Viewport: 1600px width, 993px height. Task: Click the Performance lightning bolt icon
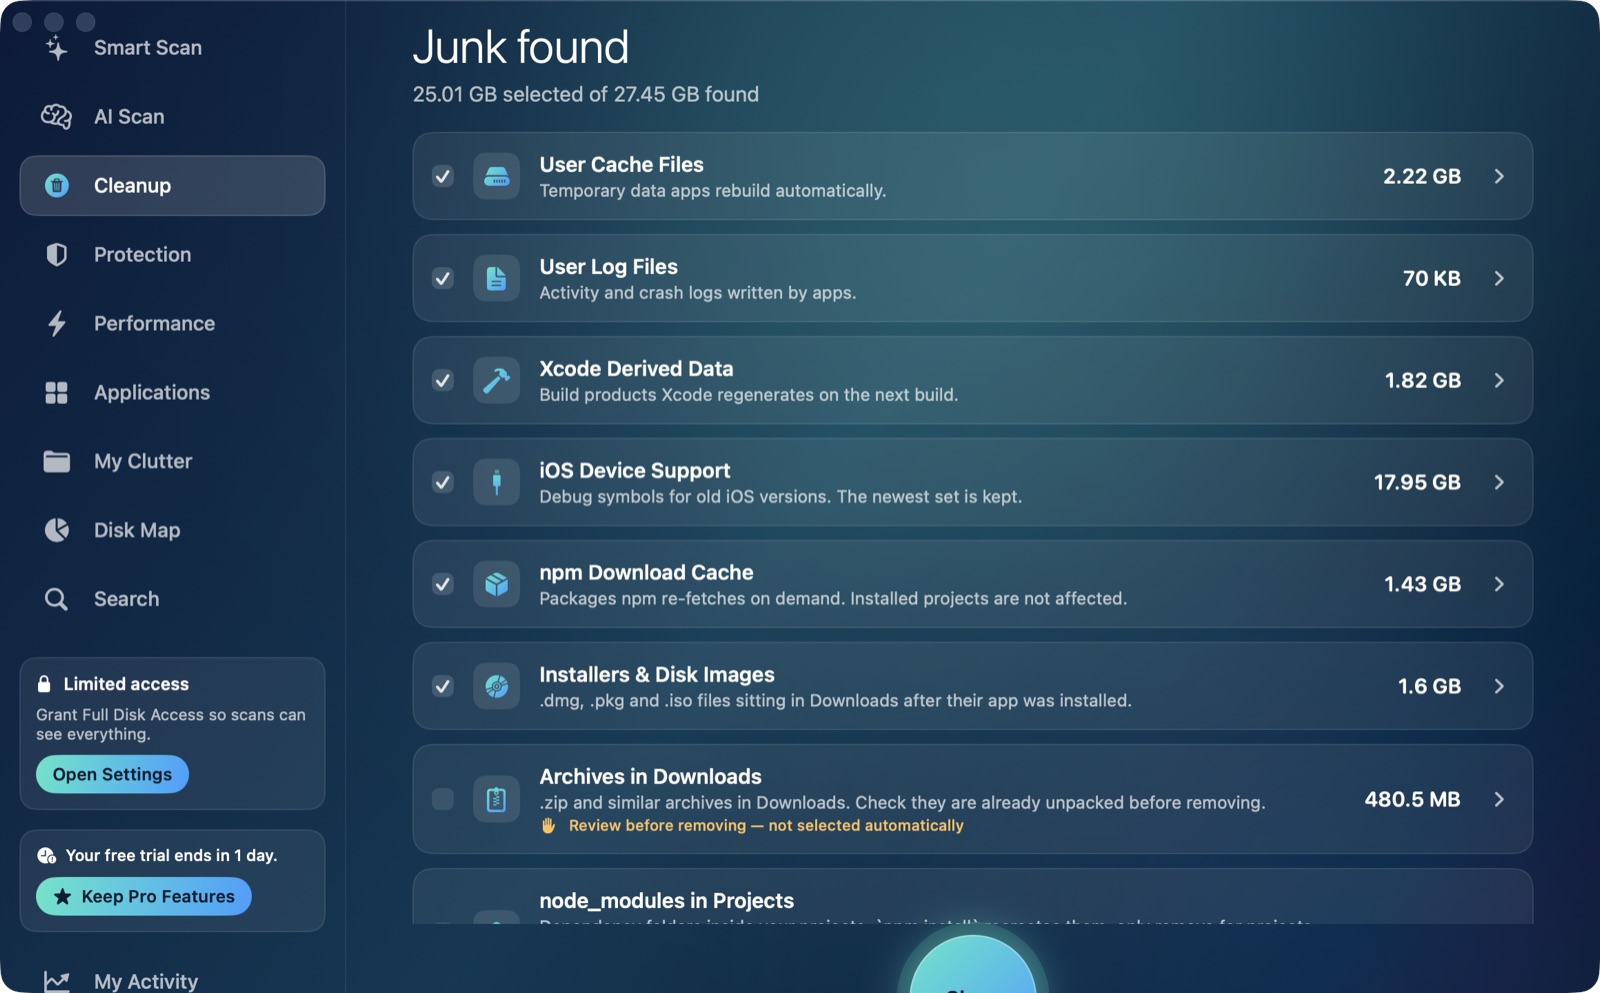coord(57,324)
